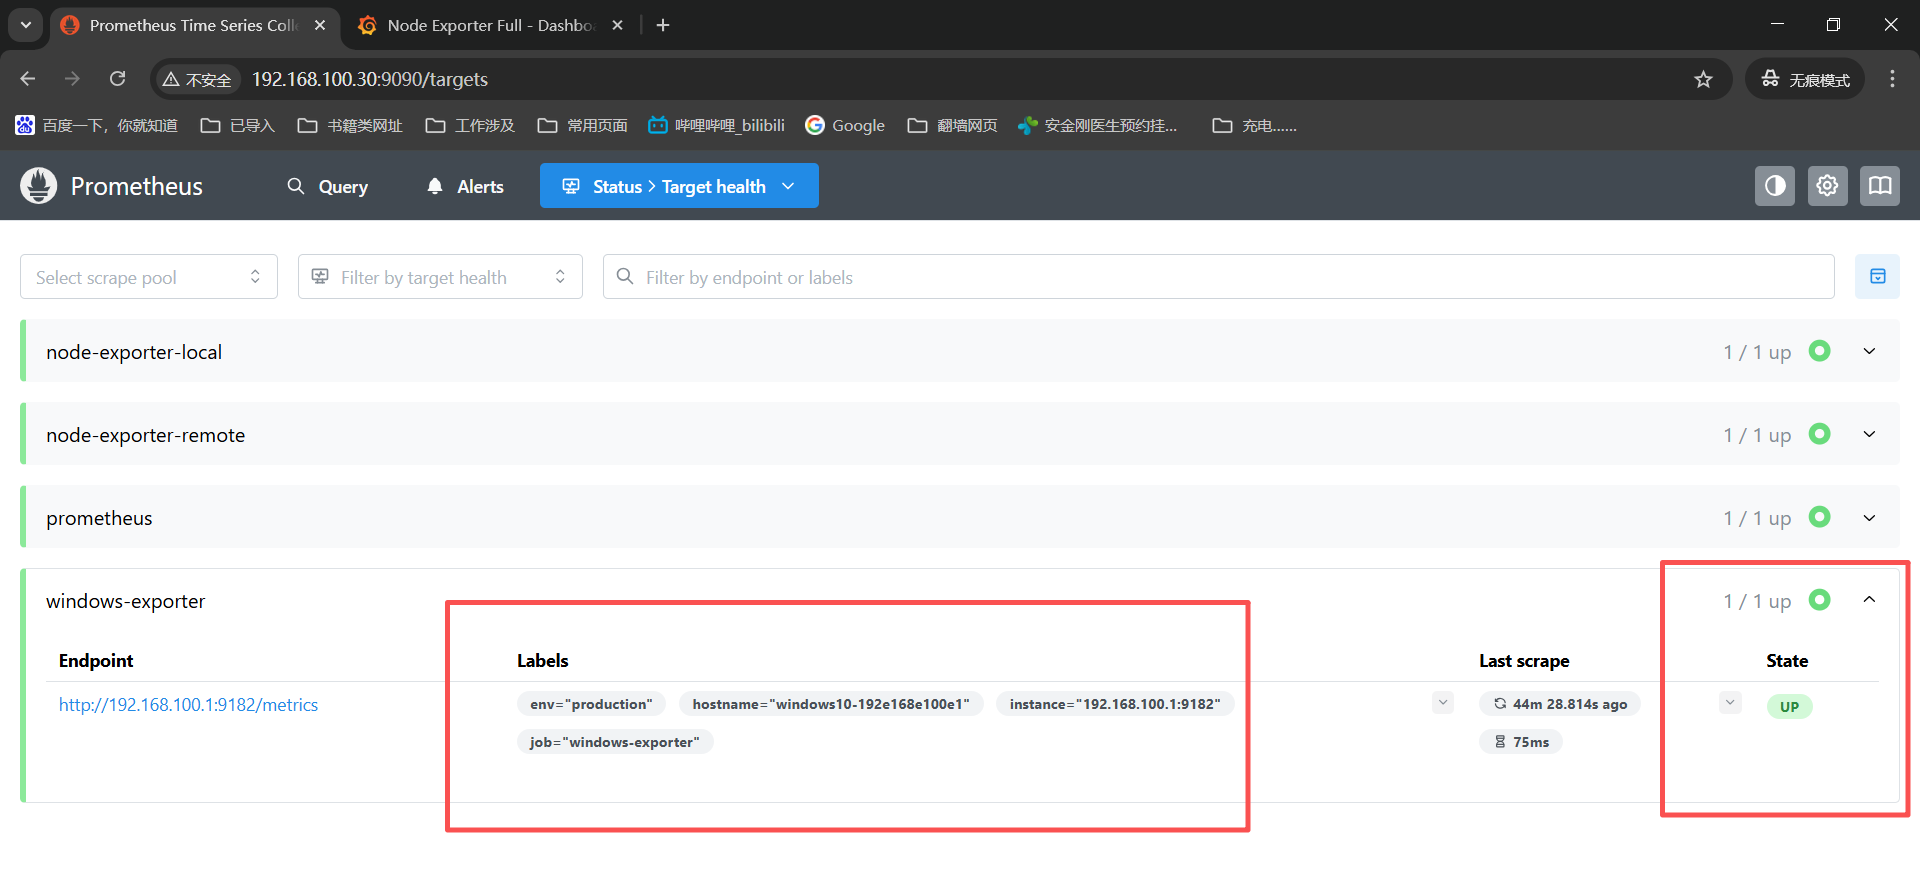
Task: Open the Filter by target health dropdown
Action: click(440, 277)
